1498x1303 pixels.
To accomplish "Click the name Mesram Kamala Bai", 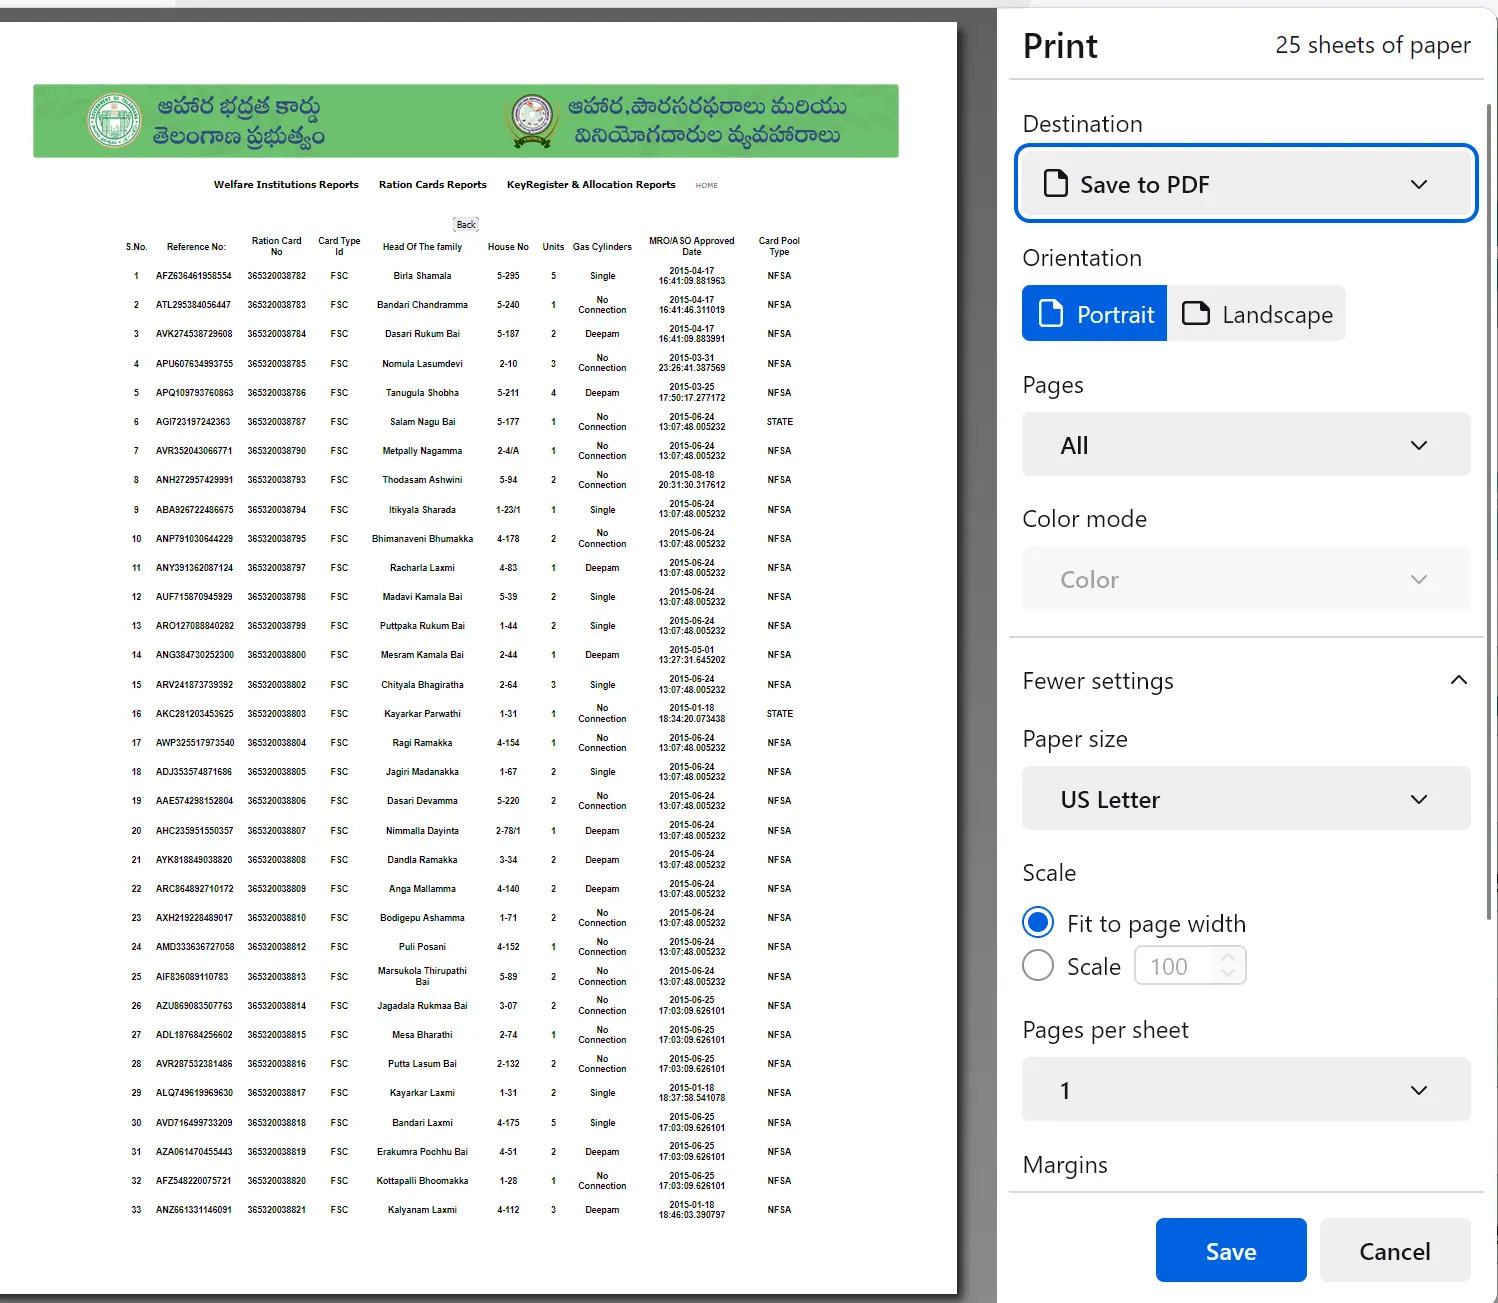I will coord(422,655).
